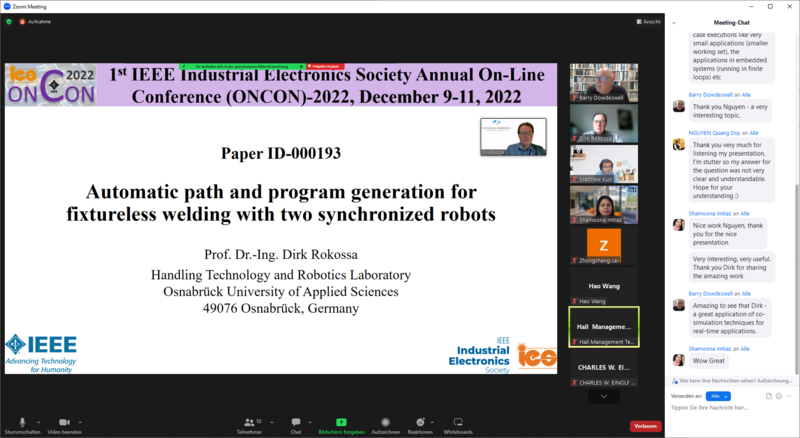This screenshot has width=800, height=438.
Task: Click the chat panel scrollbar
Action: pyautogui.click(x=796, y=278)
